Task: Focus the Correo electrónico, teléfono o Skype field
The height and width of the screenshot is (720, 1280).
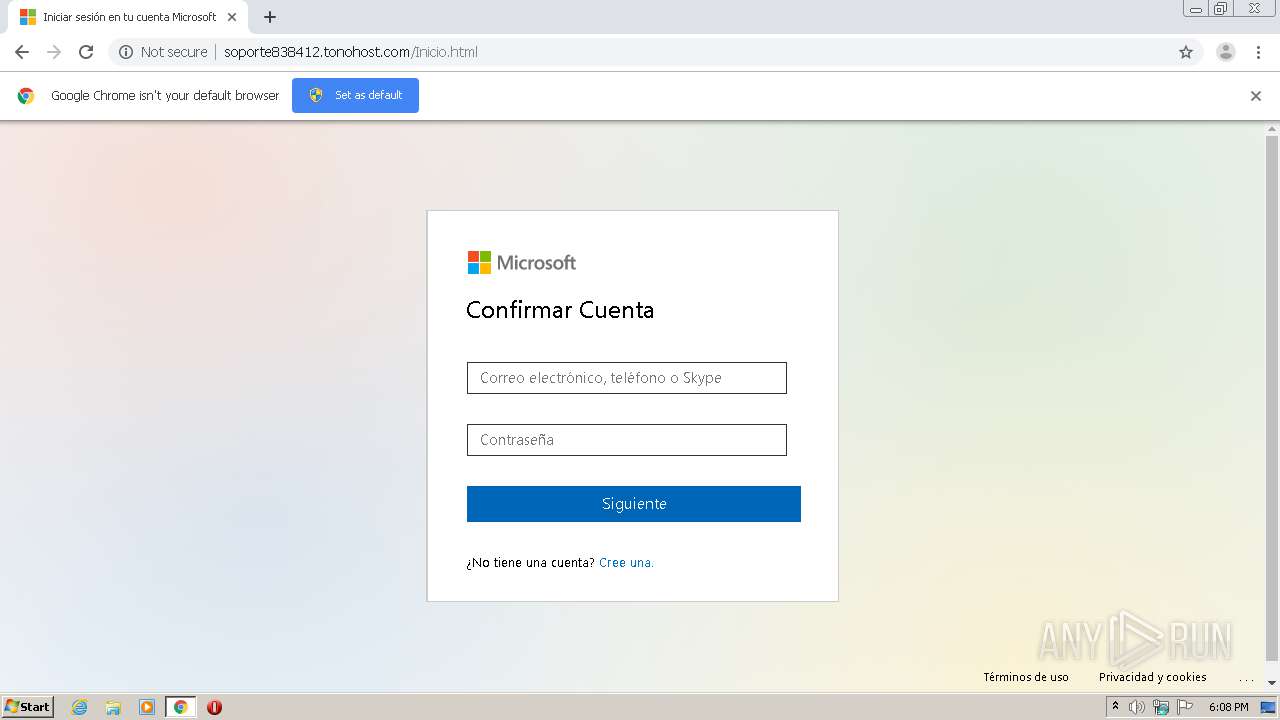Action: [x=627, y=378]
